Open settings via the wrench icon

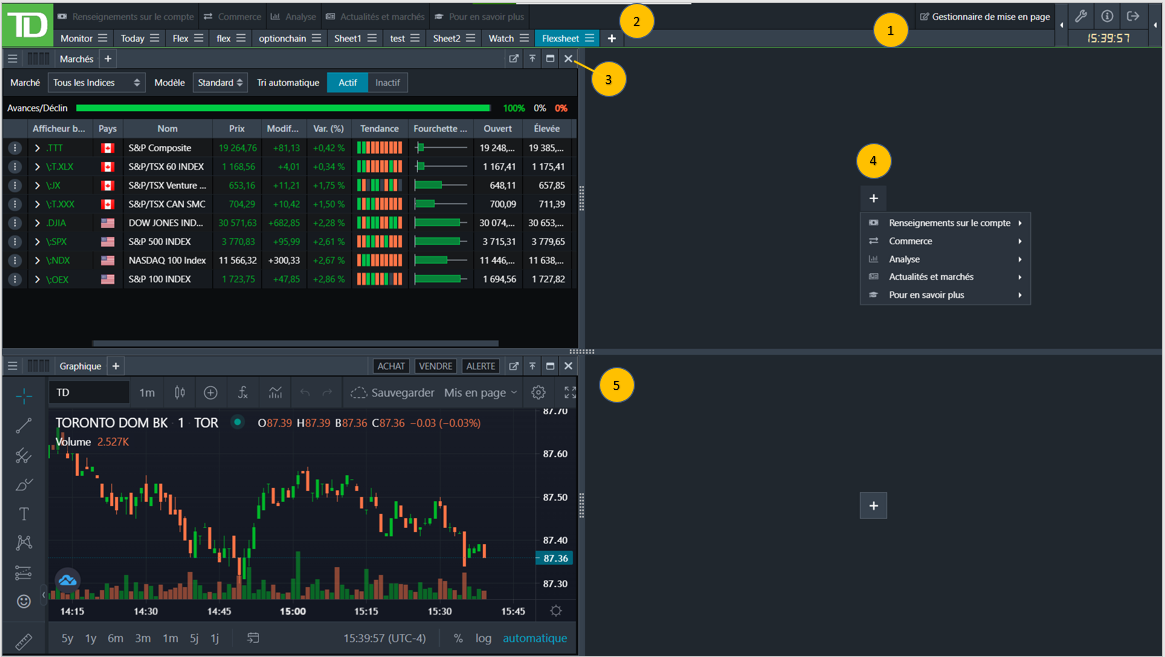[1081, 16]
